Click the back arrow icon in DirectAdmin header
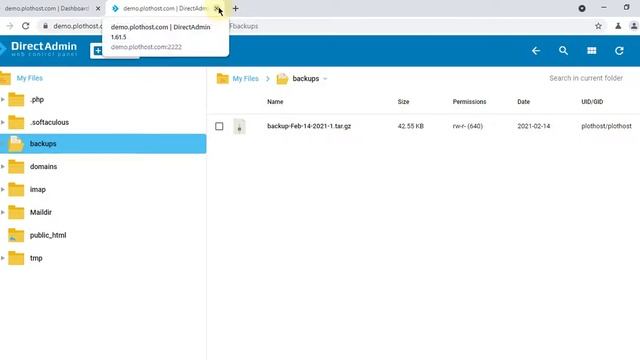The image size is (640, 360). [x=536, y=51]
